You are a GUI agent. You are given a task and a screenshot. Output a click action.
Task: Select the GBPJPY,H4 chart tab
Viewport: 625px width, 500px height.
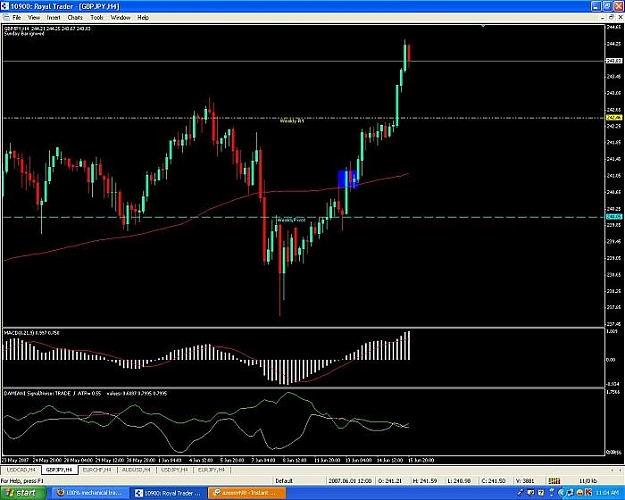pos(59,470)
